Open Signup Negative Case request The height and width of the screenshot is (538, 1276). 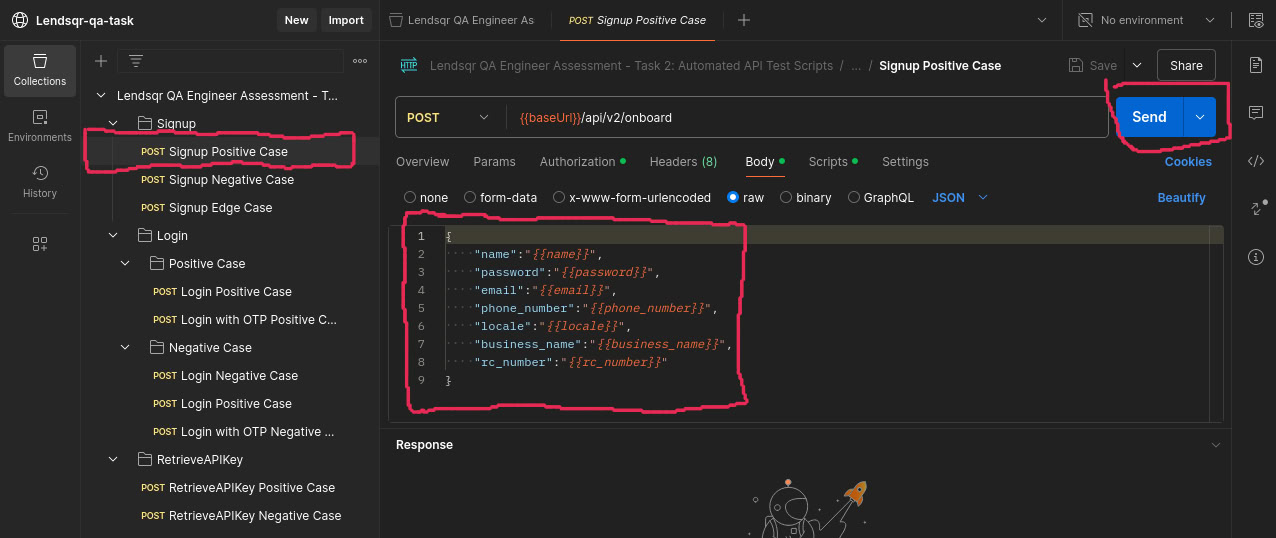click(230, 180)
